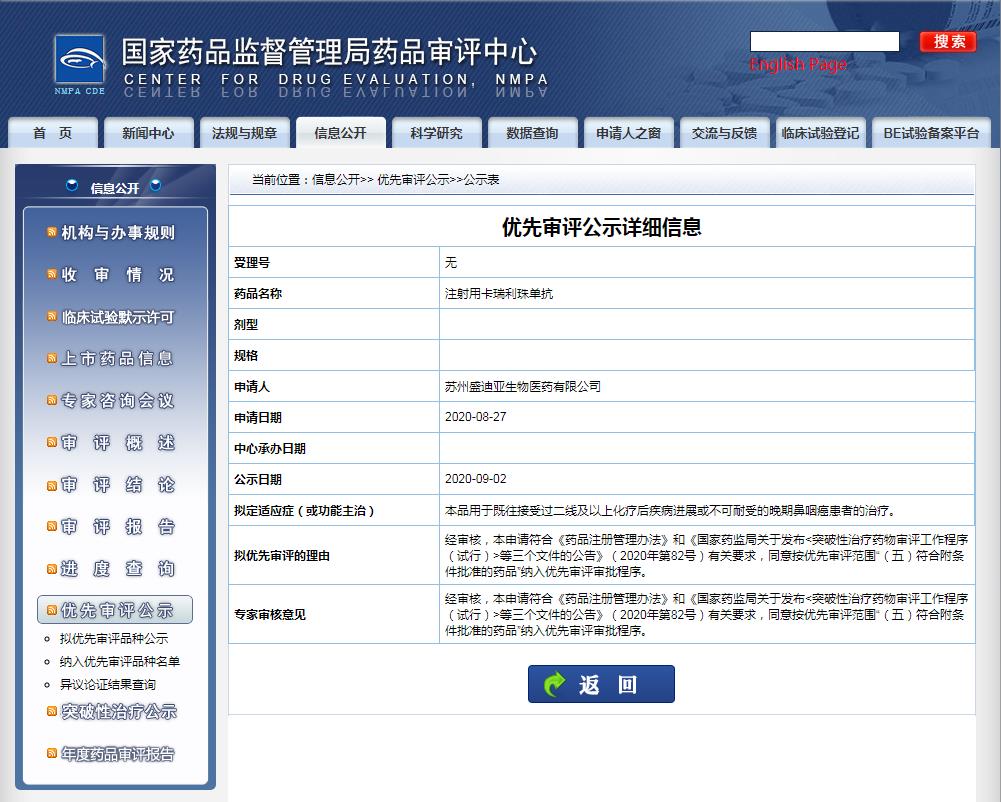Click RSS icon beside 进度查询
The image size is (1001, 802).
[52, 568]
